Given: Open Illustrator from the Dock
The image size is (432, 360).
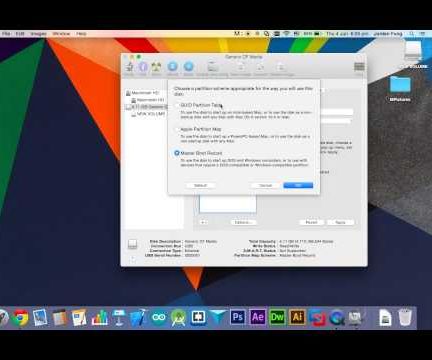Looking at the screenshot, I should pos(297,317).
